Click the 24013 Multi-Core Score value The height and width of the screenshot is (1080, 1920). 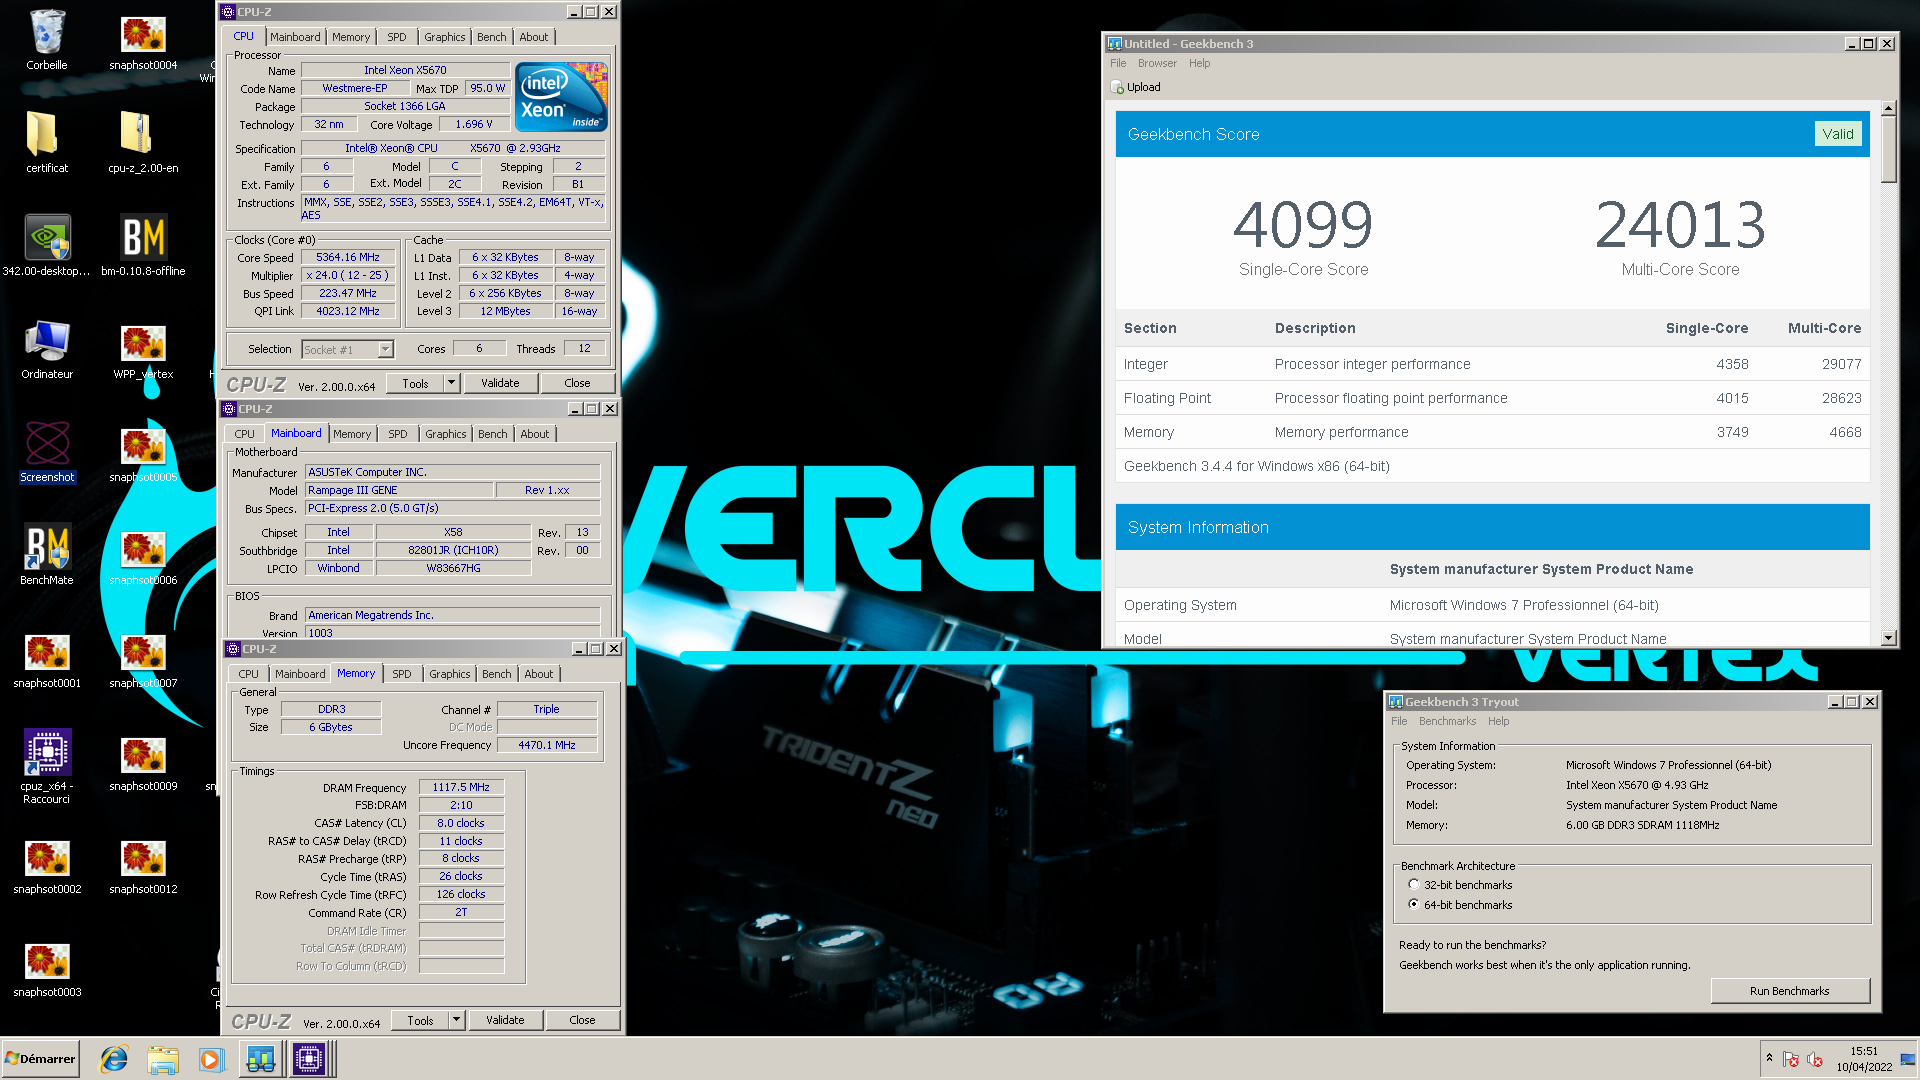click(x=1680, y=224)
